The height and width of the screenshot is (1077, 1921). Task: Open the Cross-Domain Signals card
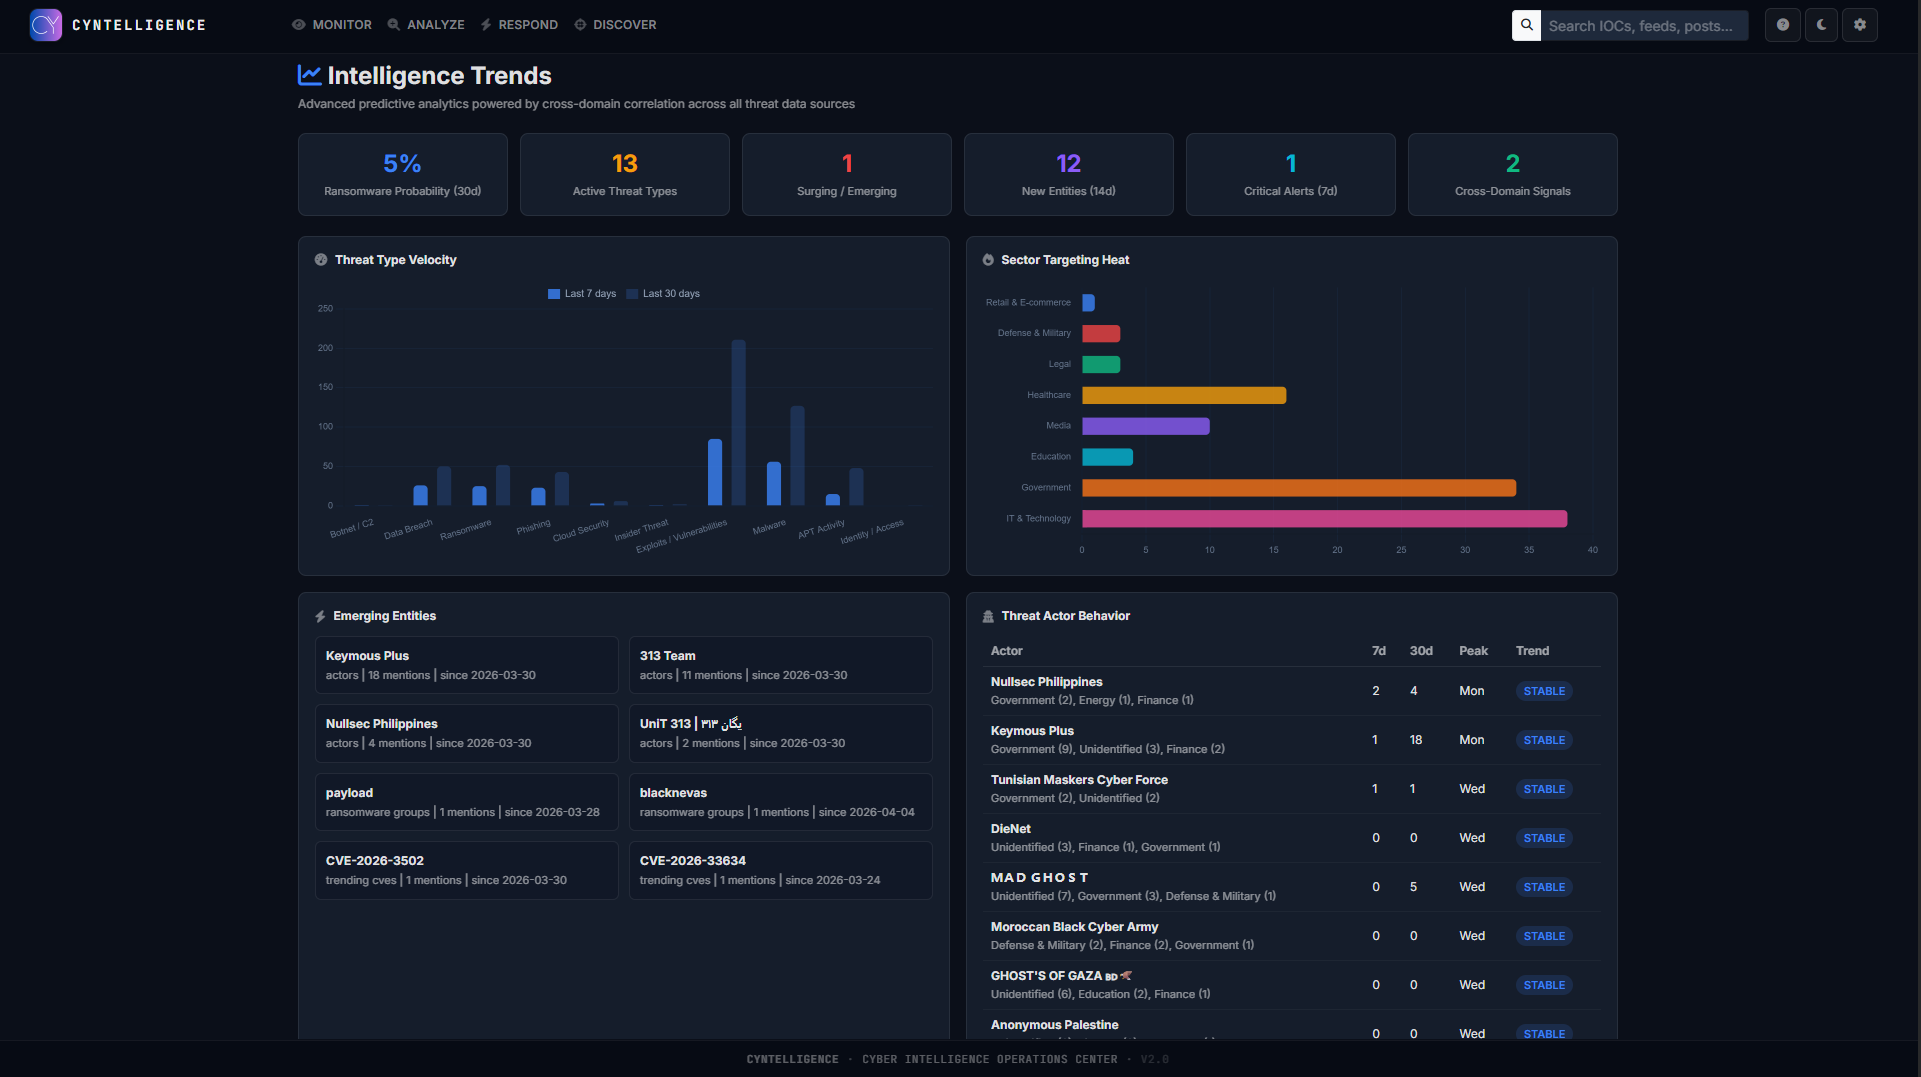coord(1513,175)
